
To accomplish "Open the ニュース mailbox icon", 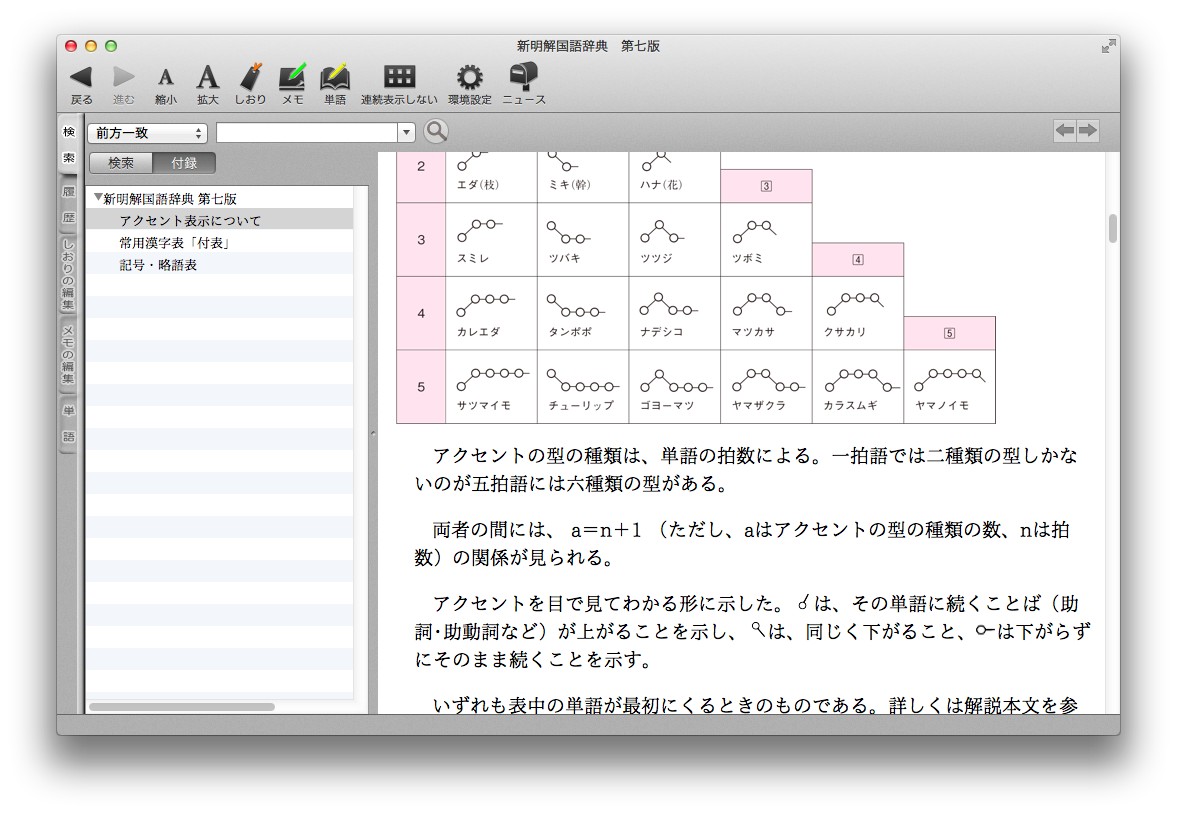I will click(523, 77).
